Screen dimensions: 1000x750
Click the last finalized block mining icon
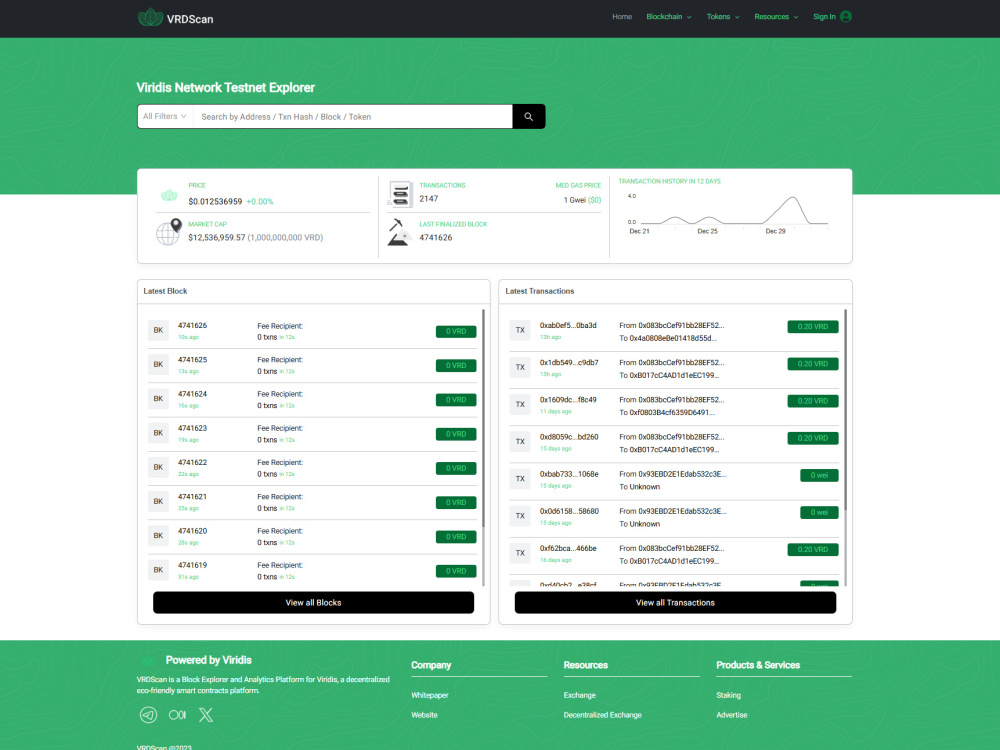(x=399, y=232)
